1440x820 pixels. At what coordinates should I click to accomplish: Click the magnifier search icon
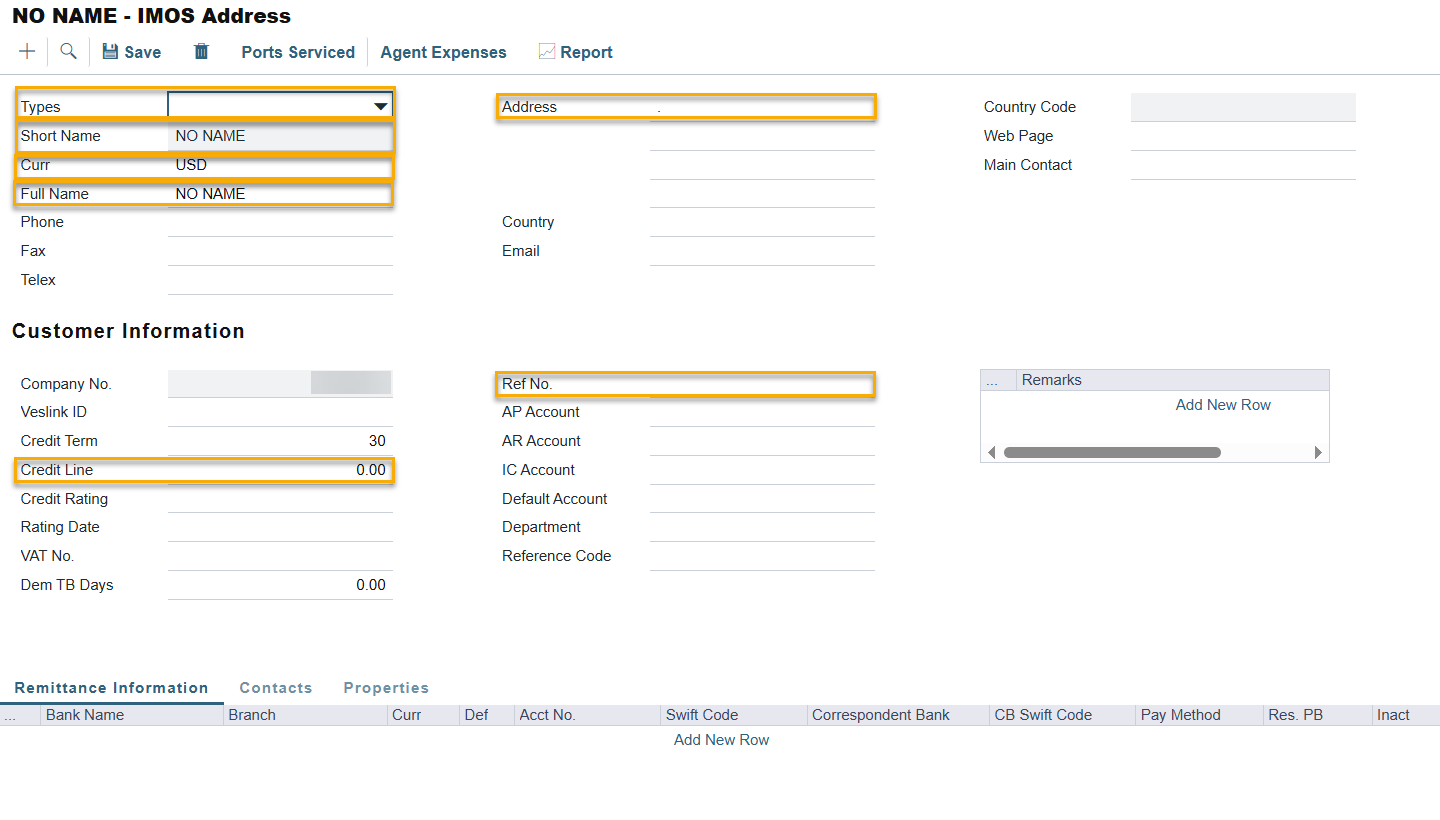click(x=68, y=52)
